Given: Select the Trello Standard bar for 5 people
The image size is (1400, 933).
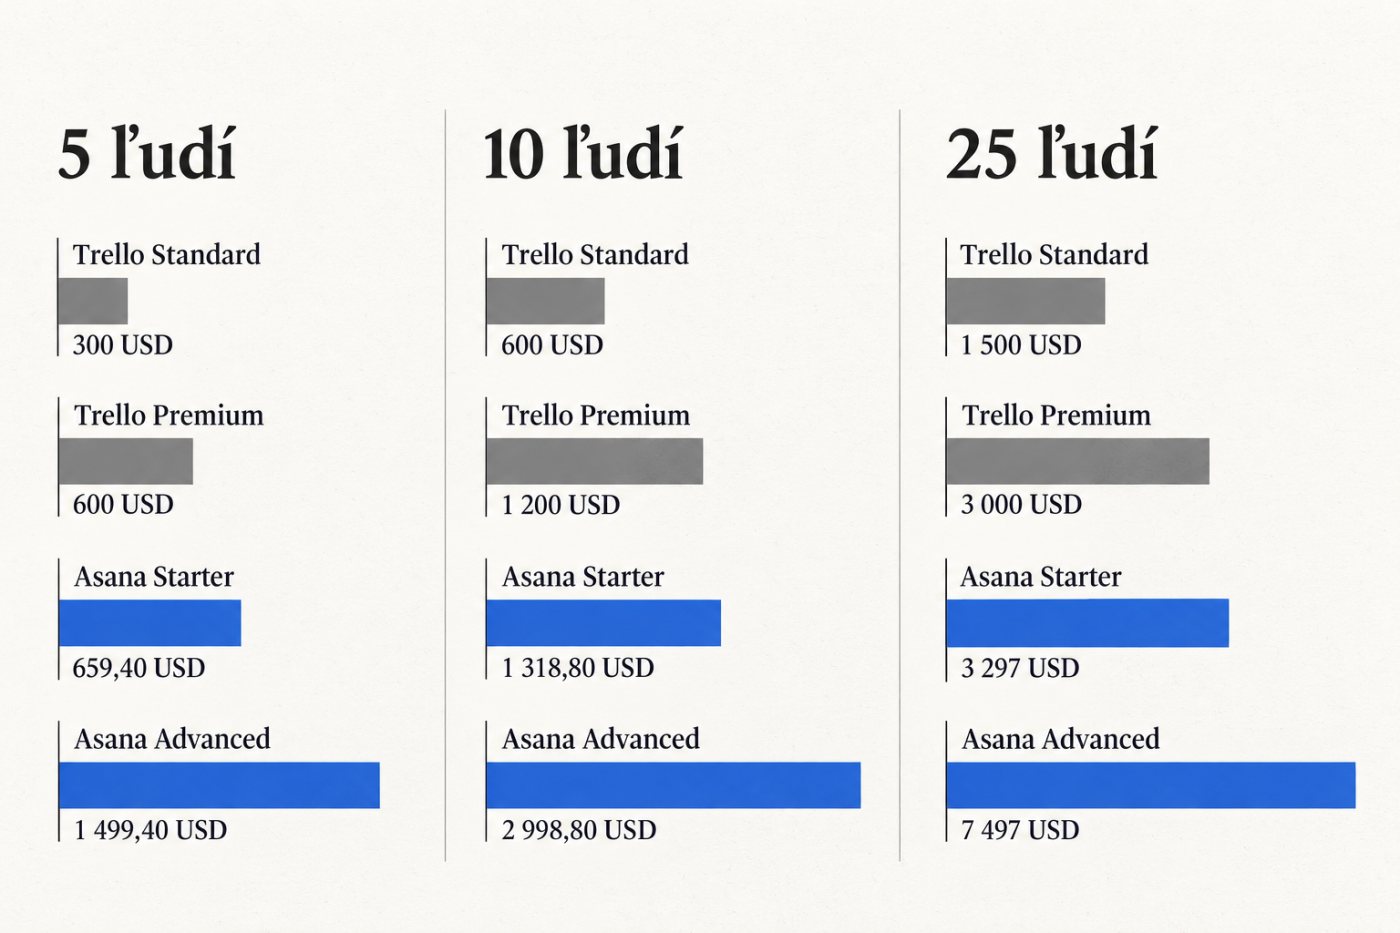Looking at the screenshot, I should [x=93, y=301].
